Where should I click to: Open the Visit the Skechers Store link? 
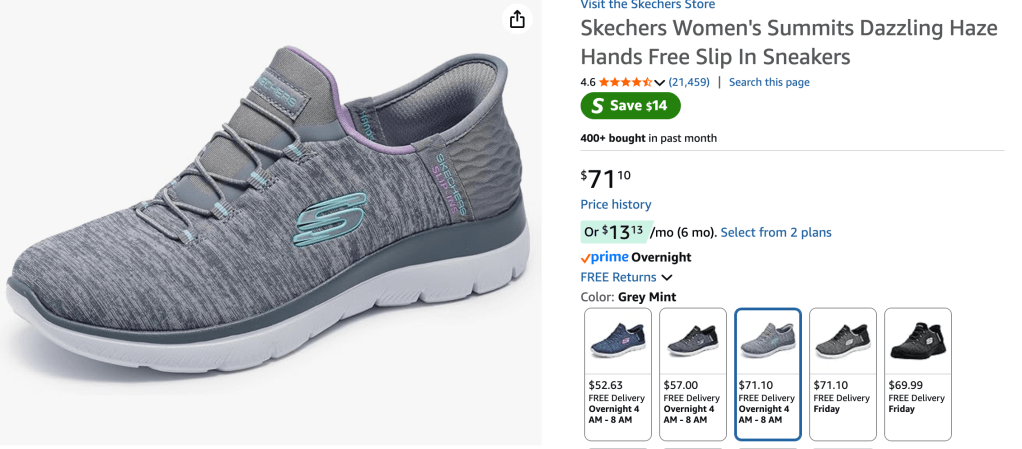click(647, 5)
